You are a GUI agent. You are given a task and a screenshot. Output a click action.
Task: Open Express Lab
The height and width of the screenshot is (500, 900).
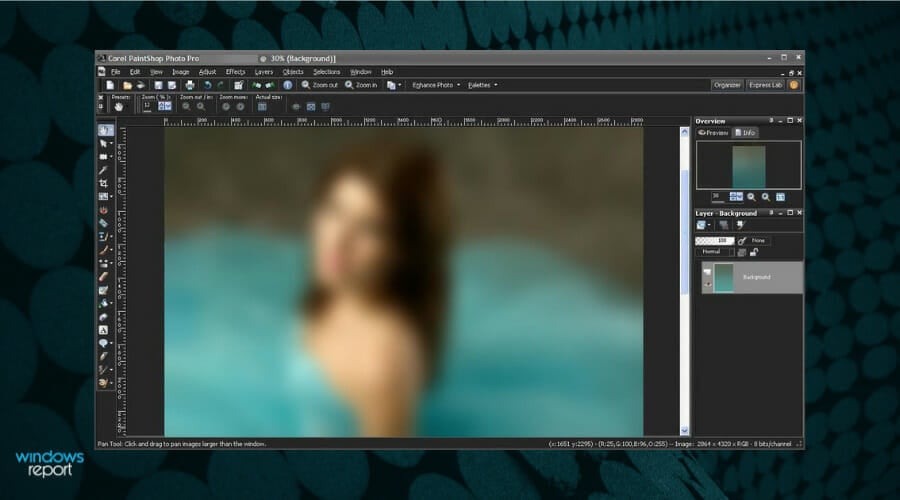pos(765,85)
